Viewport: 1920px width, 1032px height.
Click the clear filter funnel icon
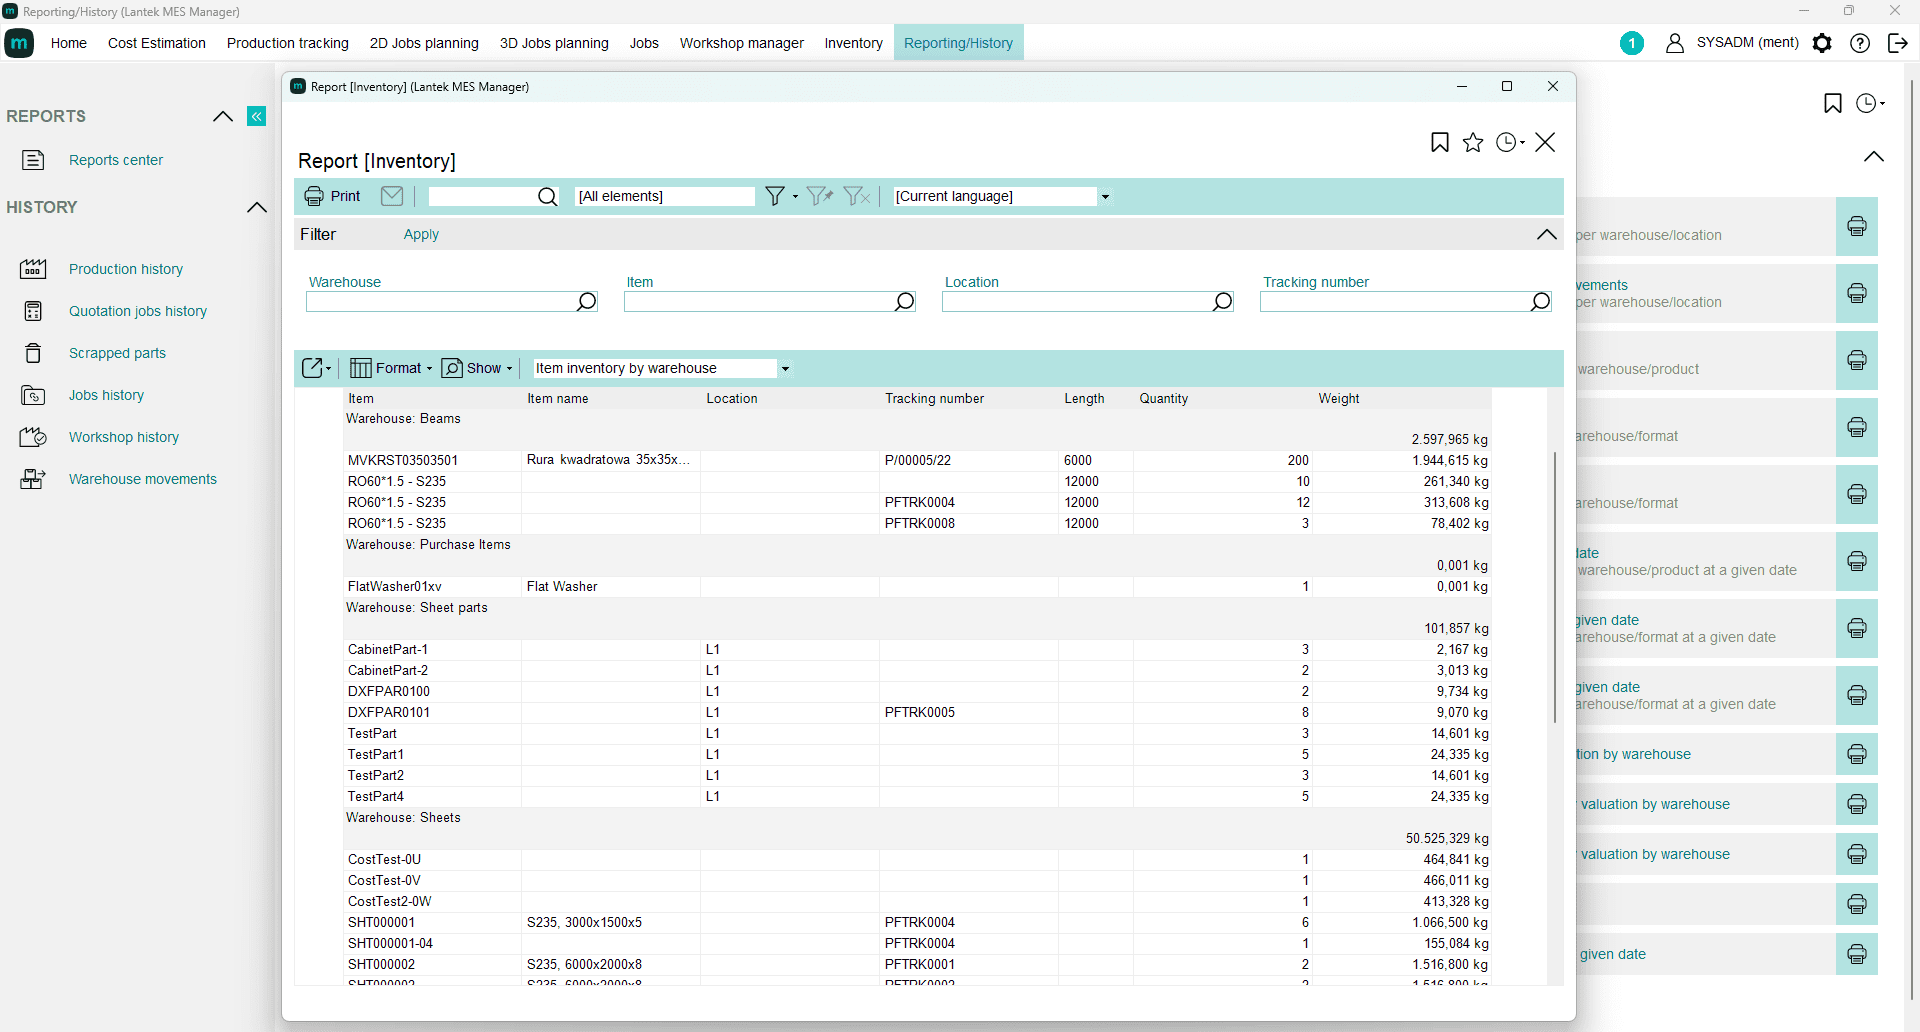pos(856,196)
